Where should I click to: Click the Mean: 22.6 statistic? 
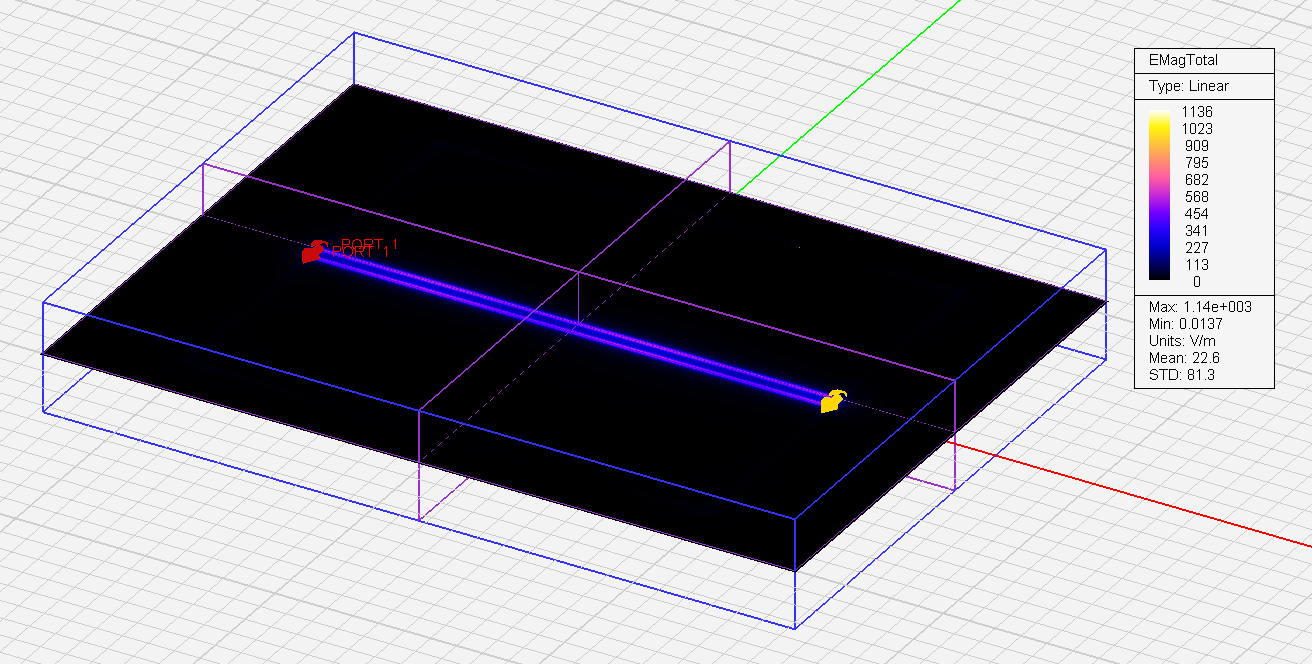tap(1184, 358)
